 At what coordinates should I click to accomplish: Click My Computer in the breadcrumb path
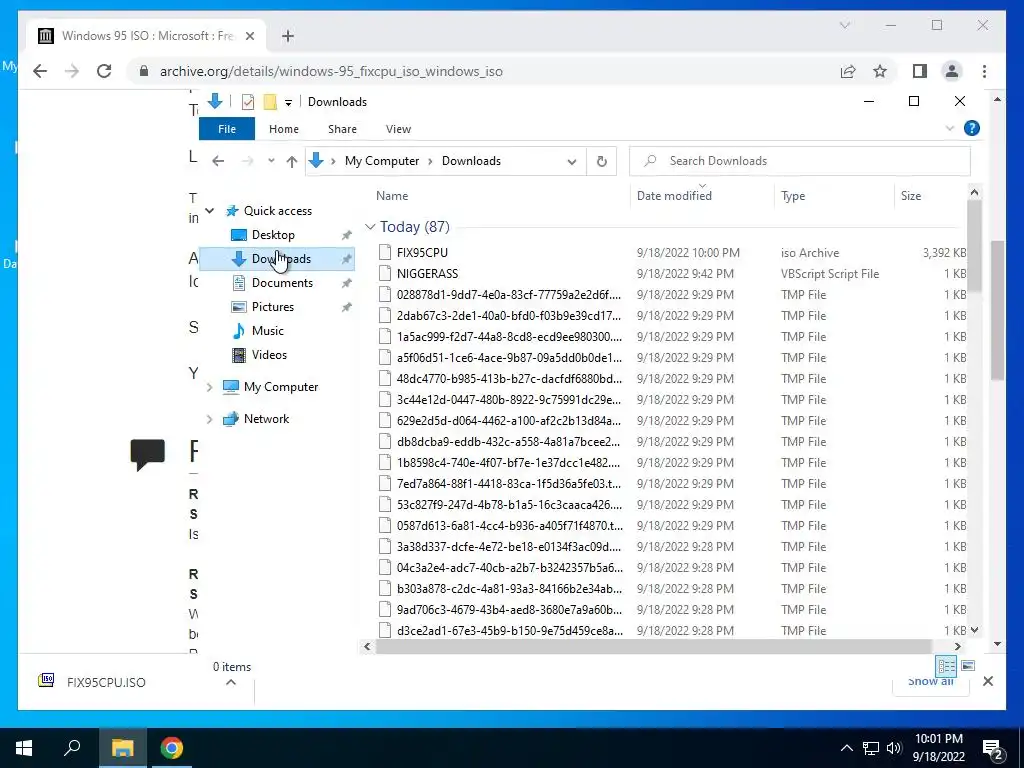click(x=382, y=161)
